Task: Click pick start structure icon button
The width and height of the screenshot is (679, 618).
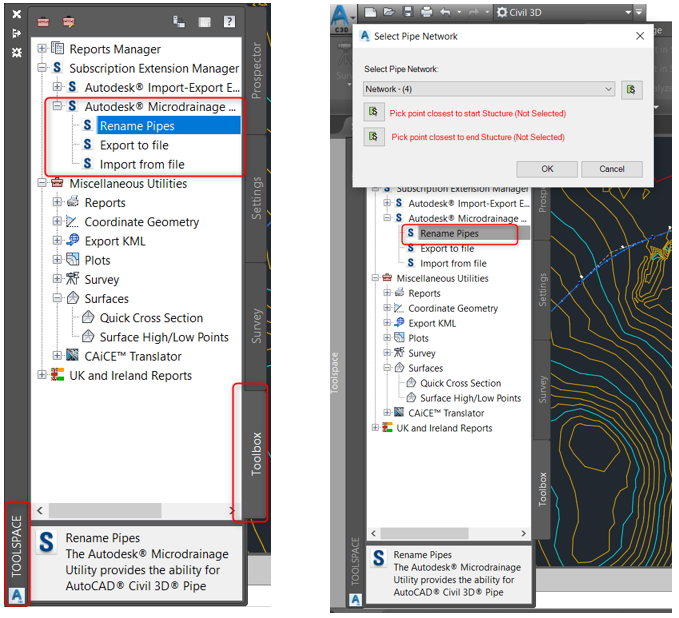Action: (373, 112)
